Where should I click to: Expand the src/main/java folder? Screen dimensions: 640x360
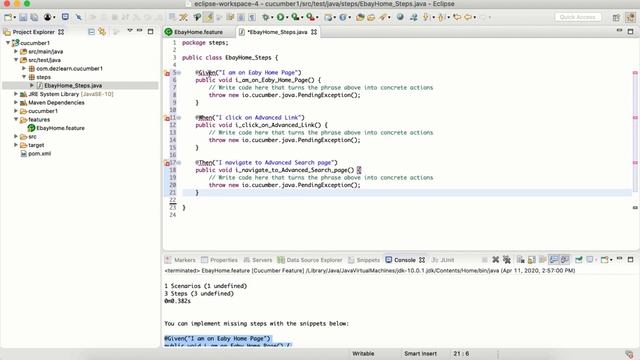[16, 51]
